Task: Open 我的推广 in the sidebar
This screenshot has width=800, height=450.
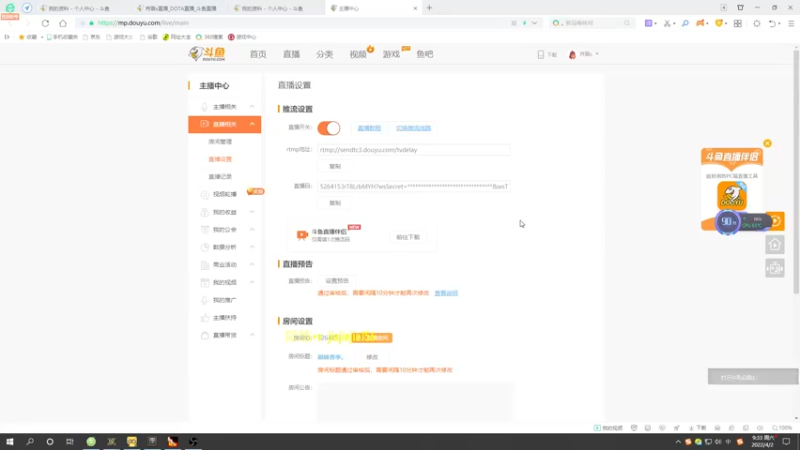Action: (x=224, y=300)
